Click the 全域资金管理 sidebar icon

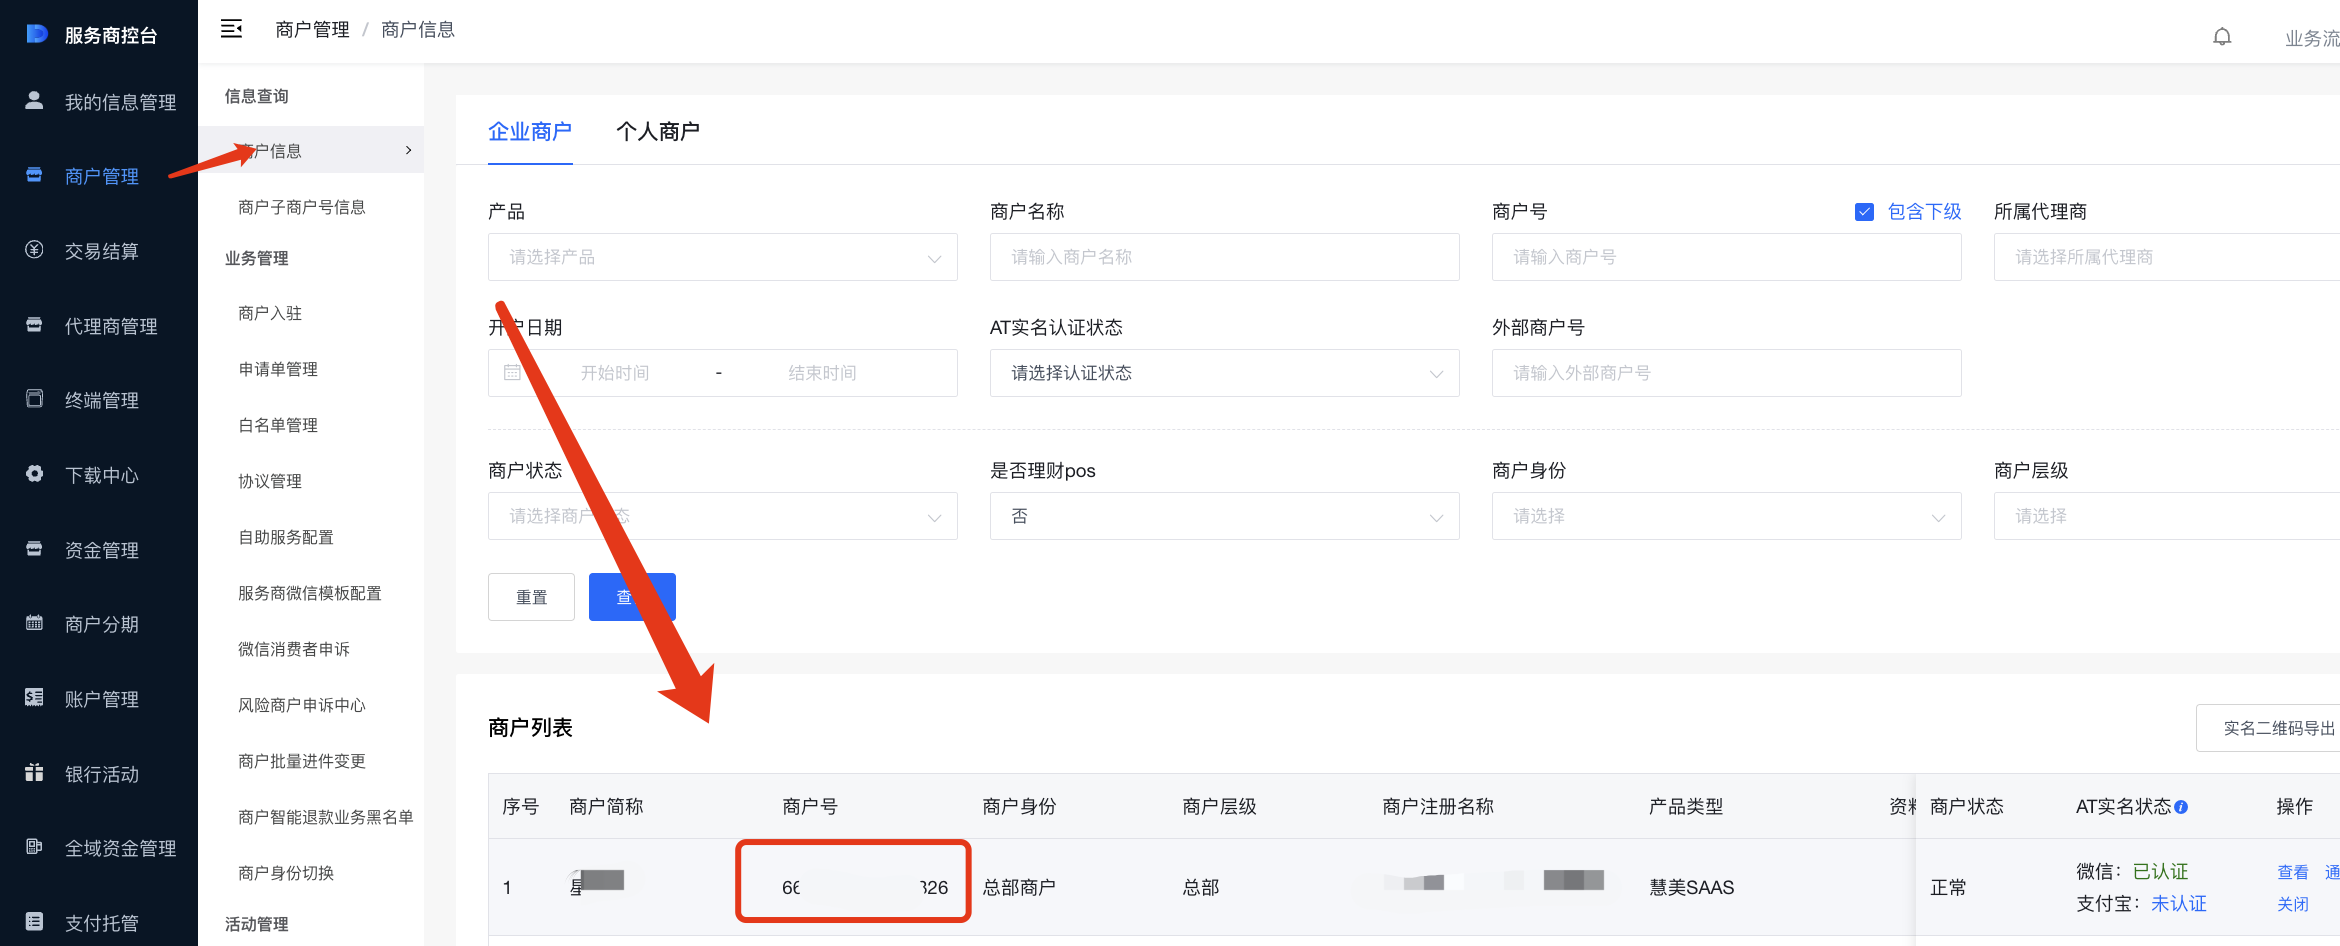pos(34,847)
